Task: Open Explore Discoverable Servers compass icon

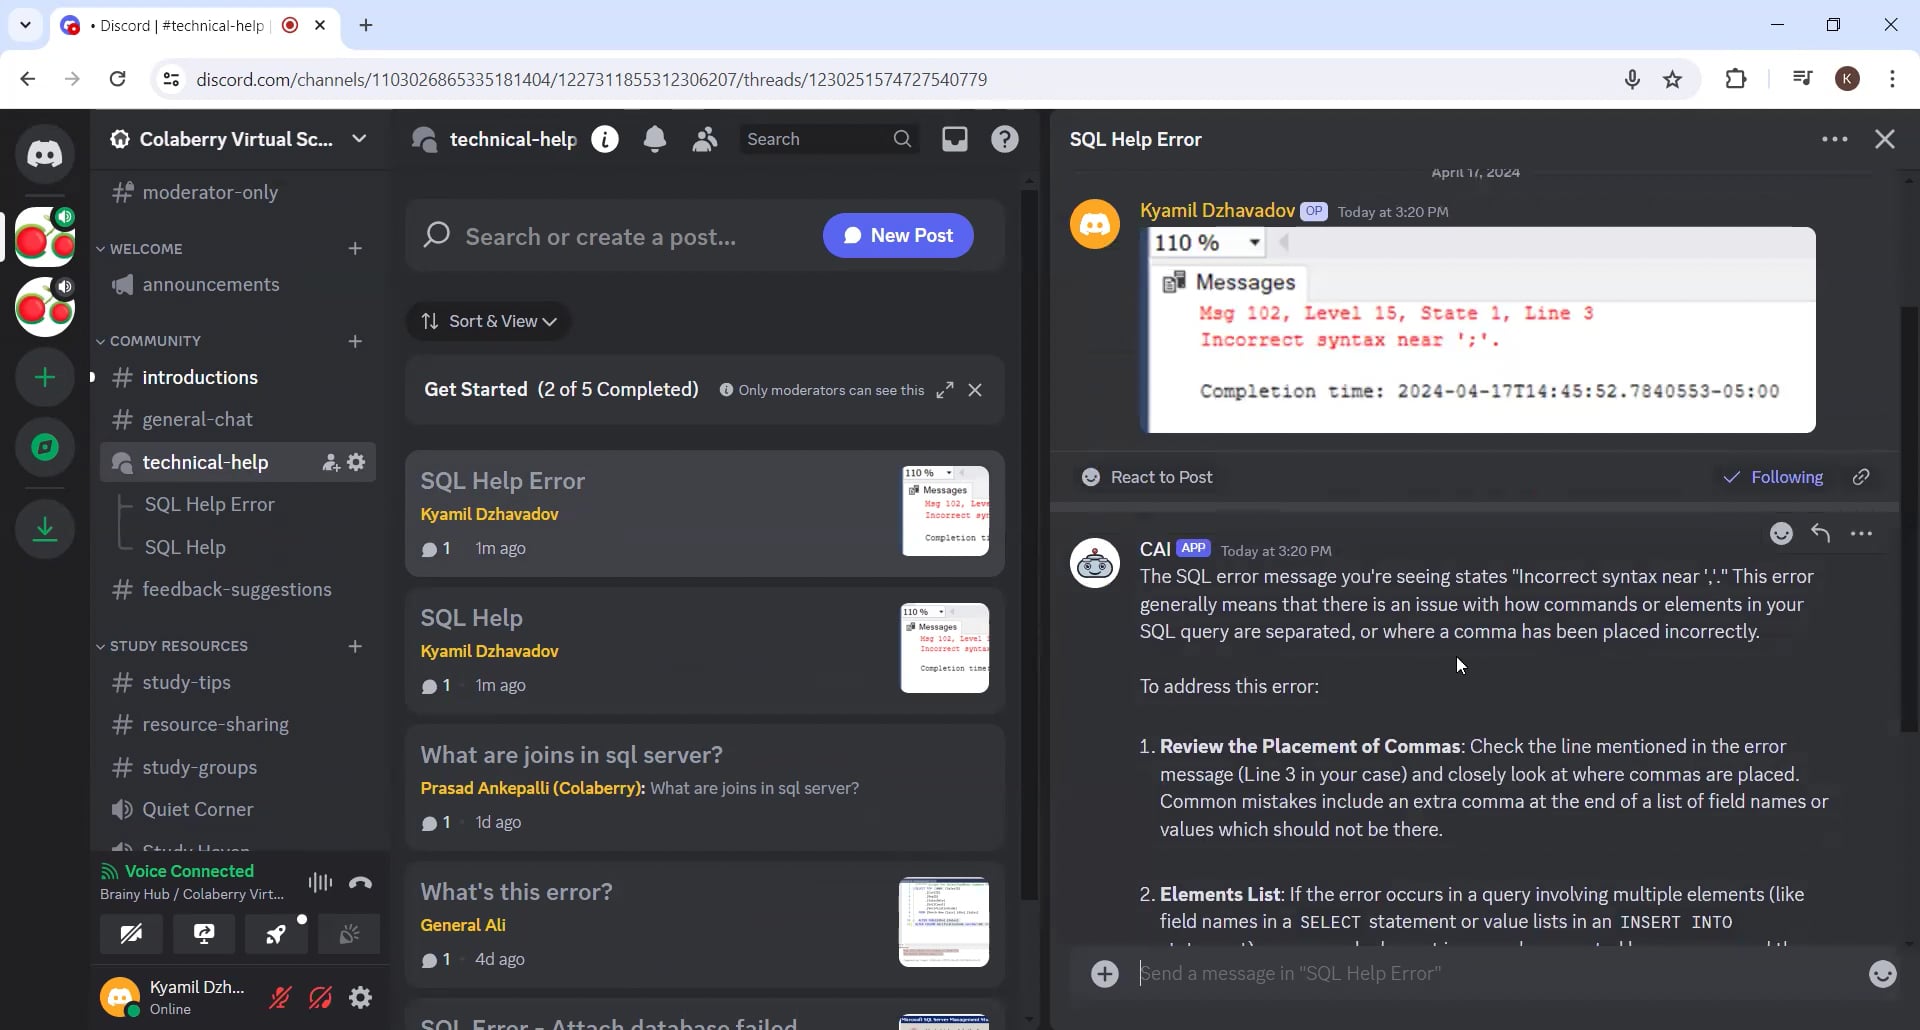Action: [x=45, y=447]
